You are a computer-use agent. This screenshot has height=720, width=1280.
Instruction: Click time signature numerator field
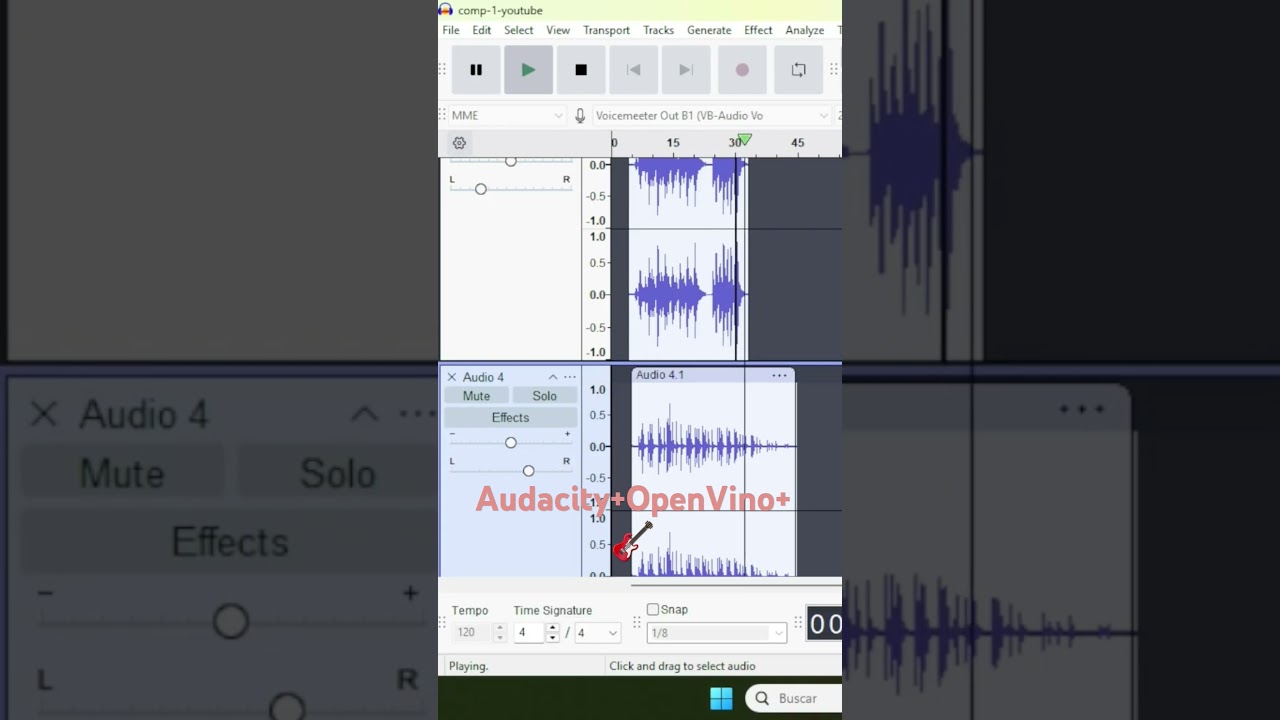(529, 633)
